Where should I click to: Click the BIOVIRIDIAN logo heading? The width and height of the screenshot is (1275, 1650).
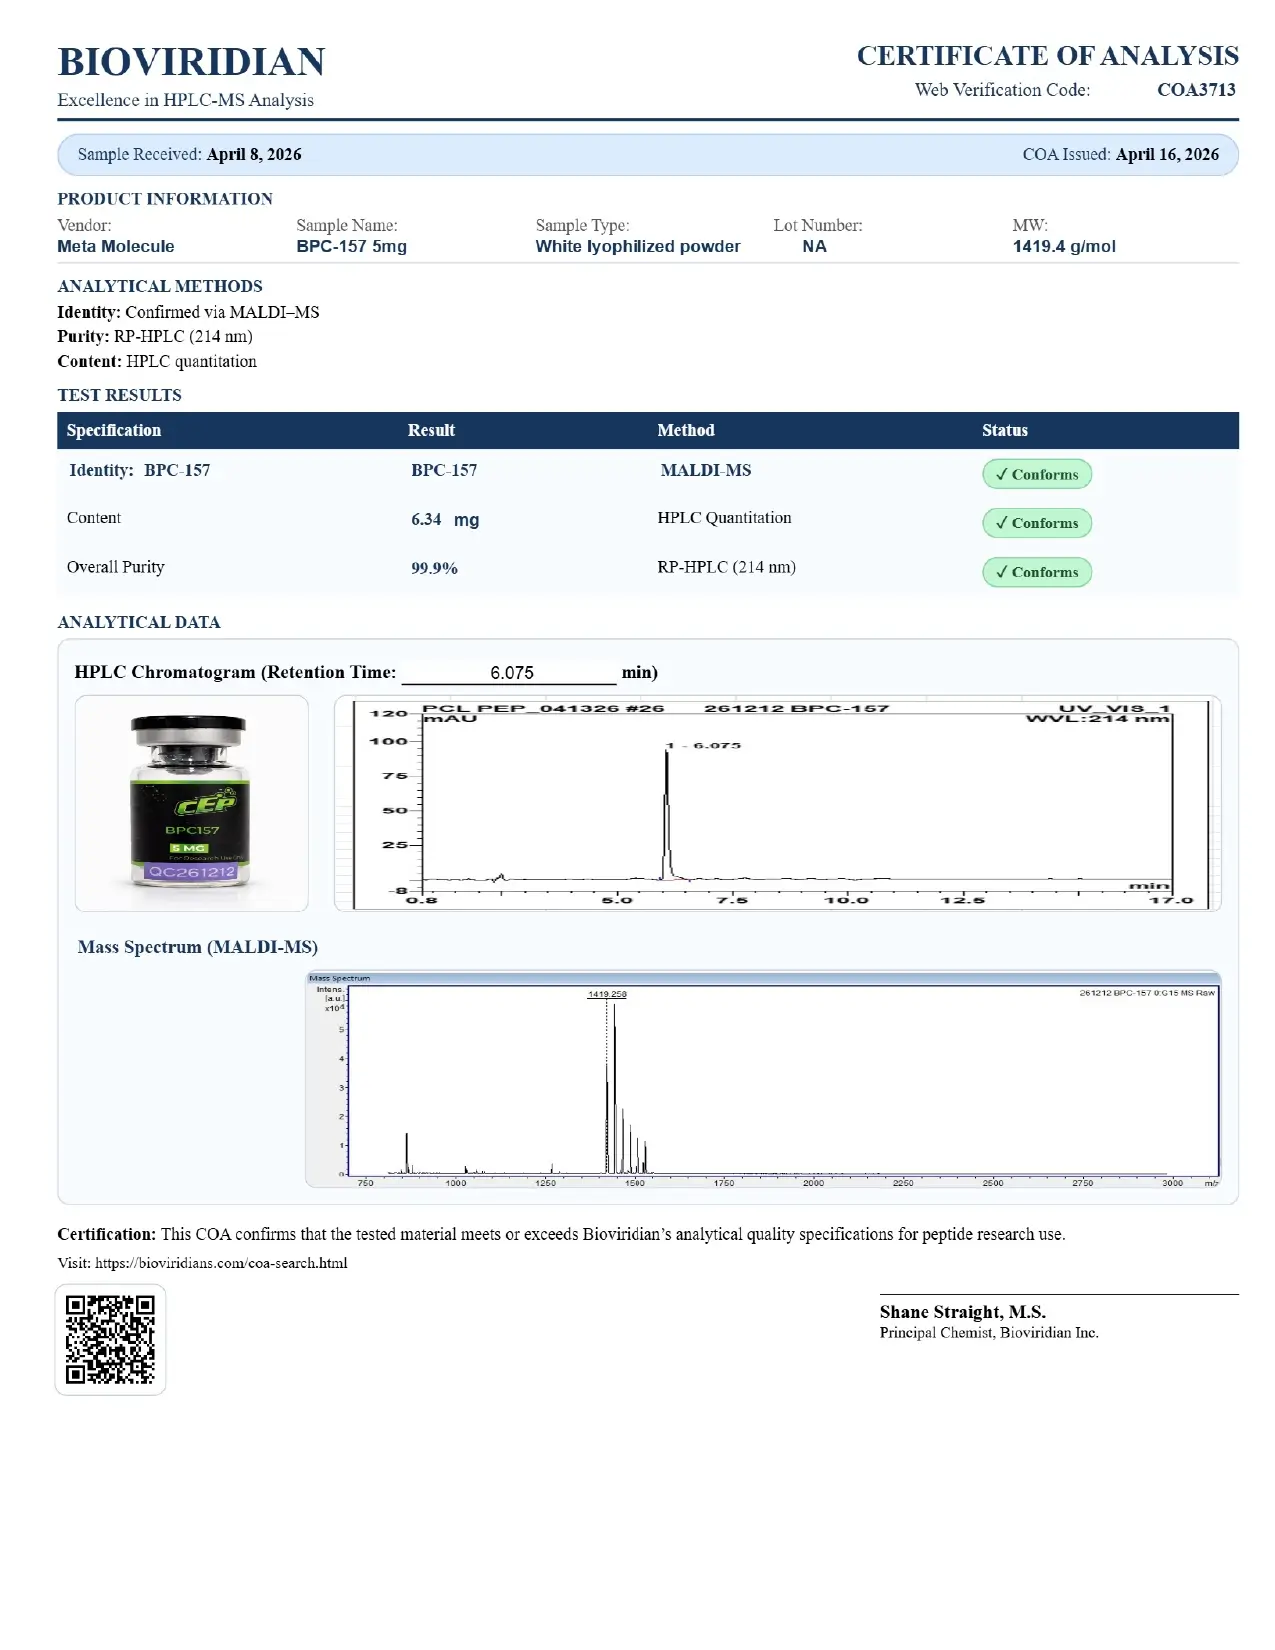point(191,62)
